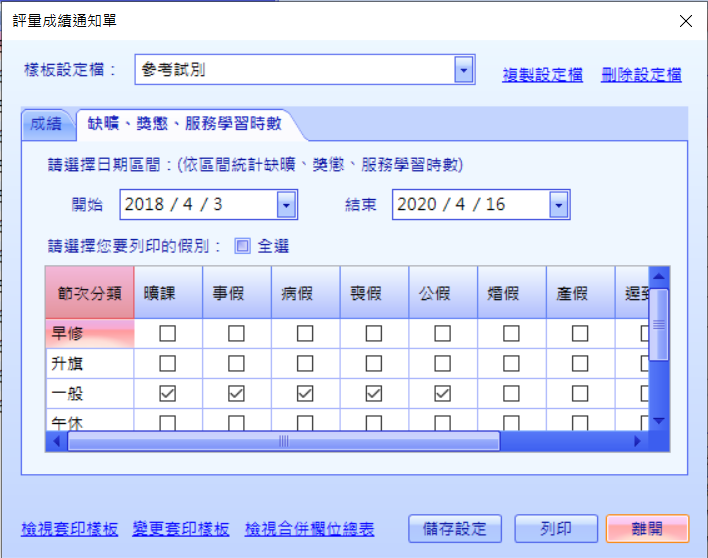Check 婚假 for the 升旗 row
Viewport: 708px width, 558px height.
511,363
